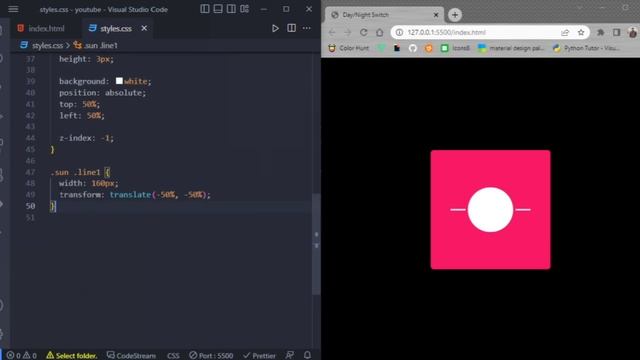Click the pink square container on the page
The image size is (640, 360).
(x=490, y=209)
